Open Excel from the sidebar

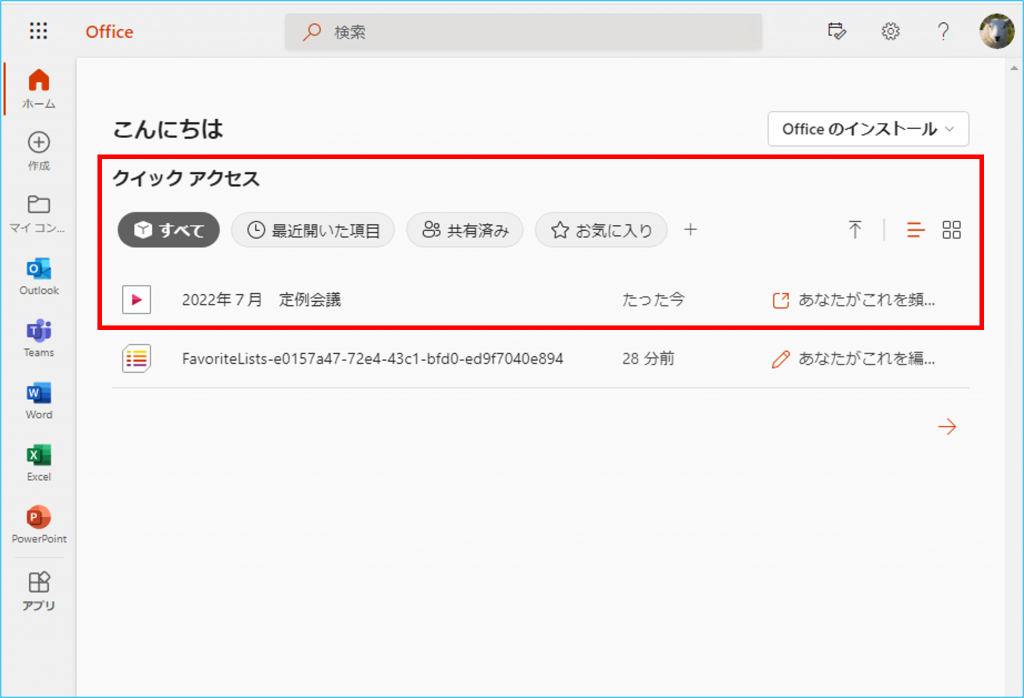pos(39,461)
